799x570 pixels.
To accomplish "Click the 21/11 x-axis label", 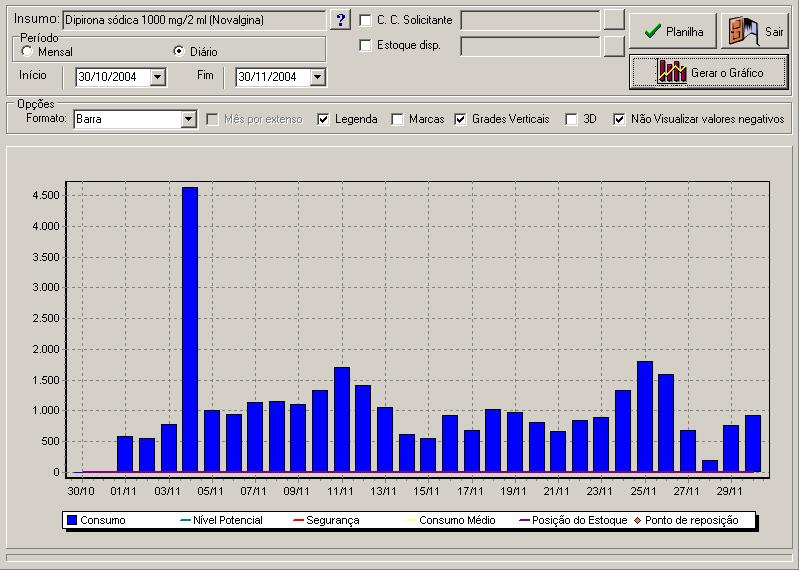I will coord(556,491).
